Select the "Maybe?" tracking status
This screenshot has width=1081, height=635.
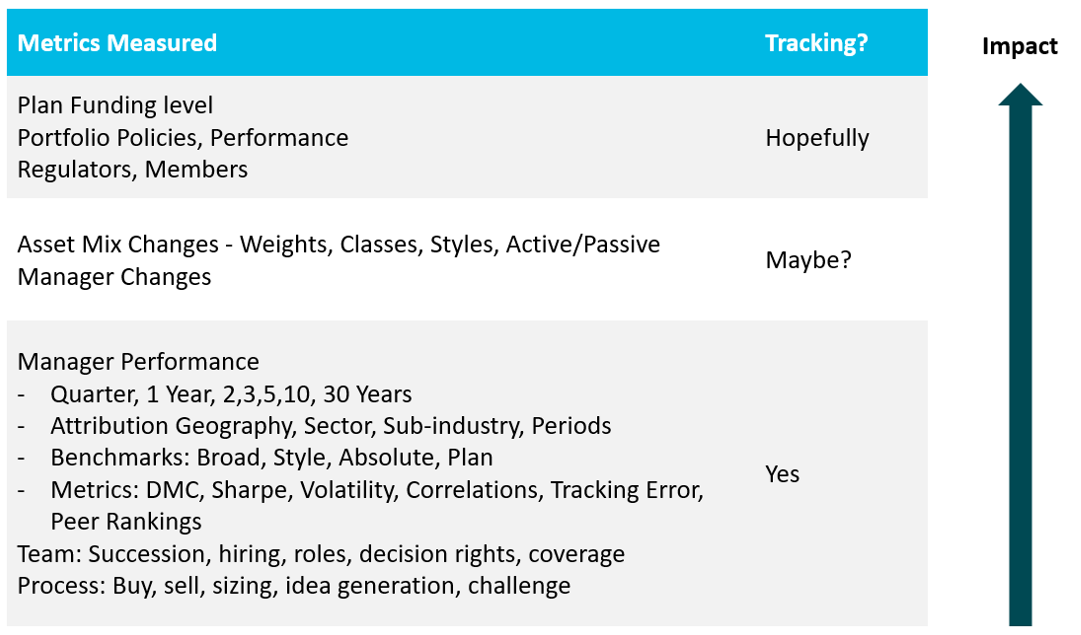[808, 260]
